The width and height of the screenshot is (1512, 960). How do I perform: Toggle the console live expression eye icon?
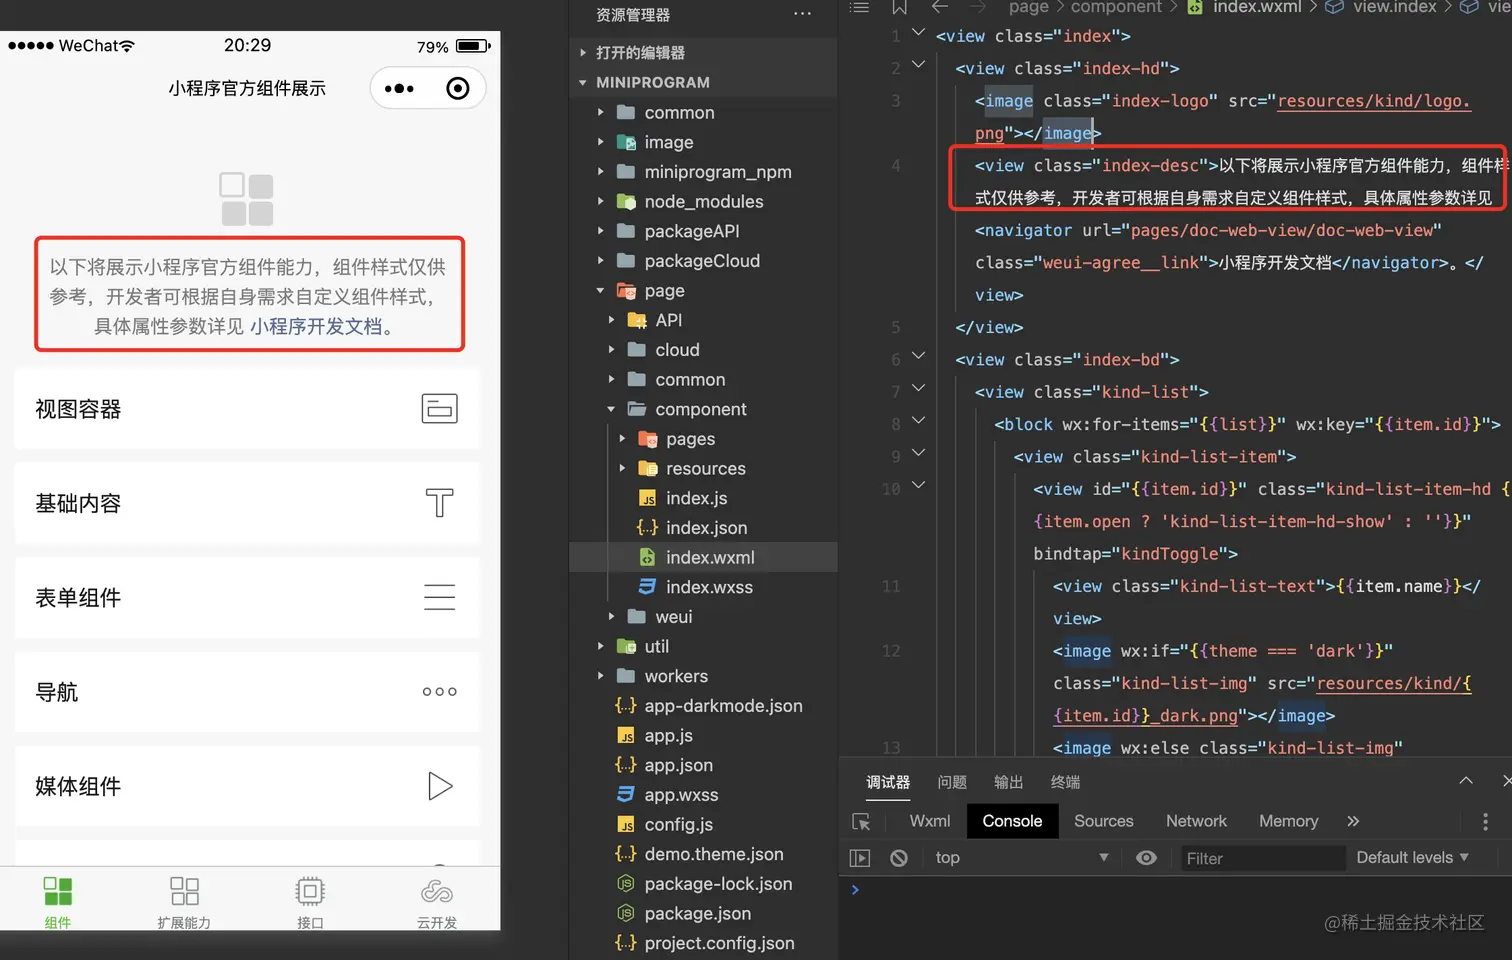pyautogui.click(x=1147, y=858)
